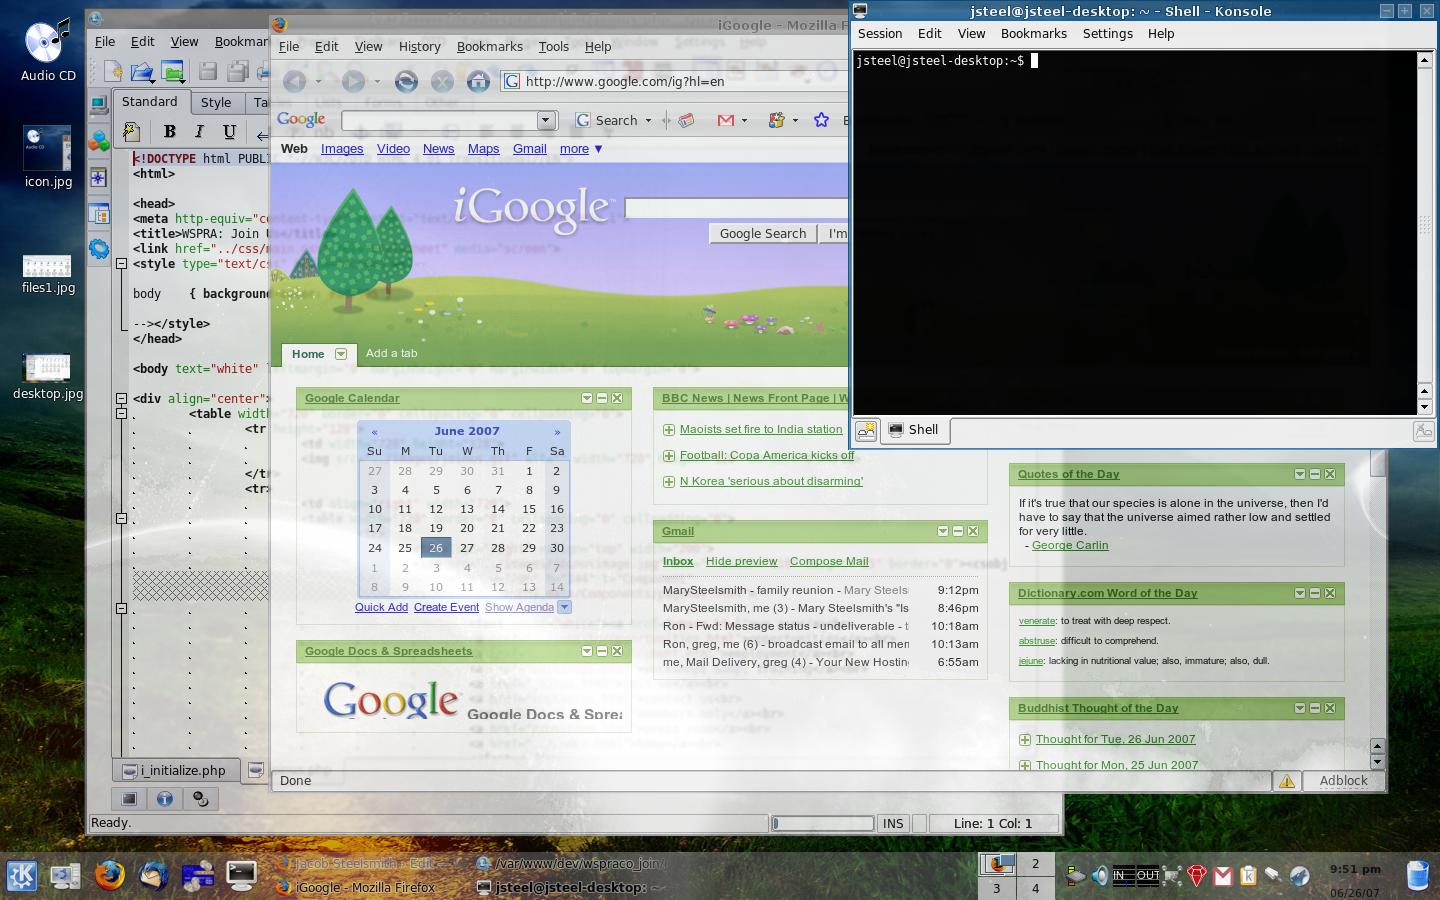Open the History menu in Firefox
Viewport: 1440px width, 900px height.
pyautogui.click(x=419, y=46)
